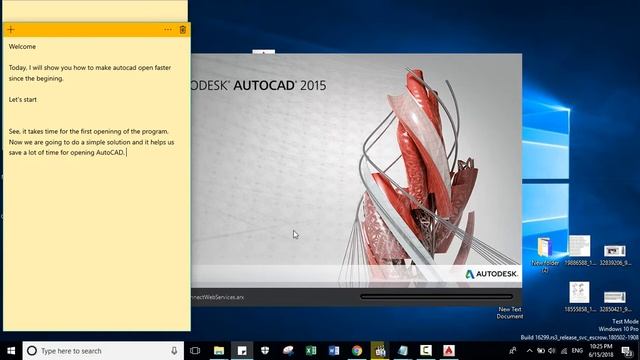This screenshot has width=640, height=360.
Task: Select the 18555858_1... desktop file
Action: click(580, 297)
